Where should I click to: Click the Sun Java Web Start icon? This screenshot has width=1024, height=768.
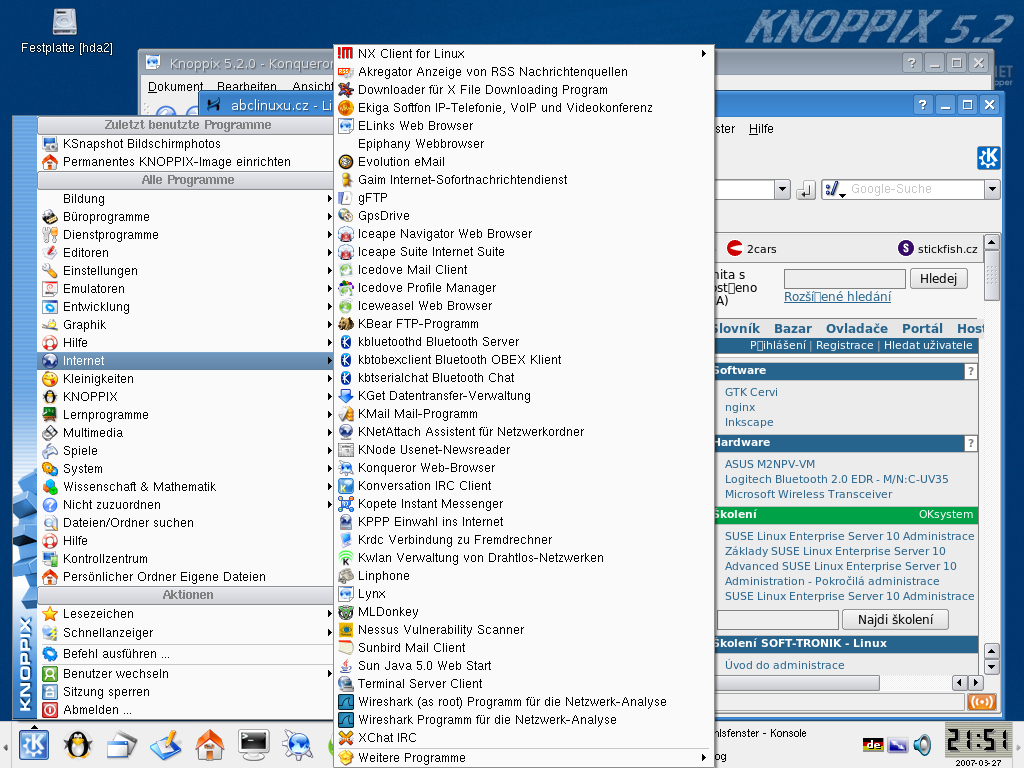[346, 666]
